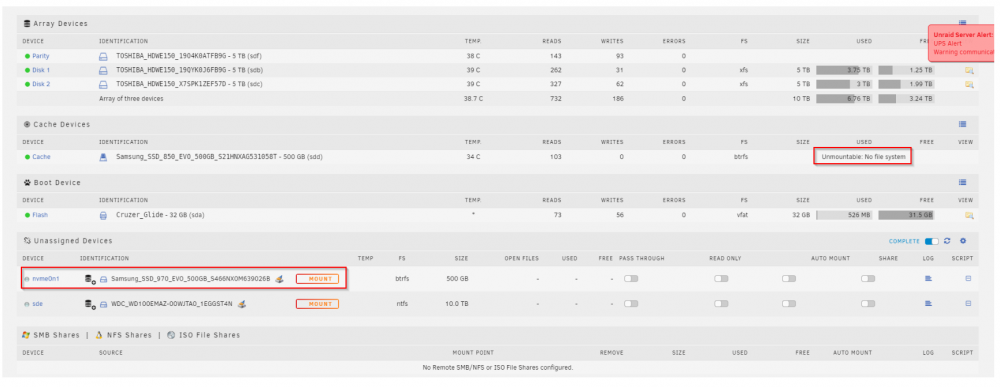Open Parity device link
The height and width of the screenshot is (387, 1000).
[x=41, y=56]
